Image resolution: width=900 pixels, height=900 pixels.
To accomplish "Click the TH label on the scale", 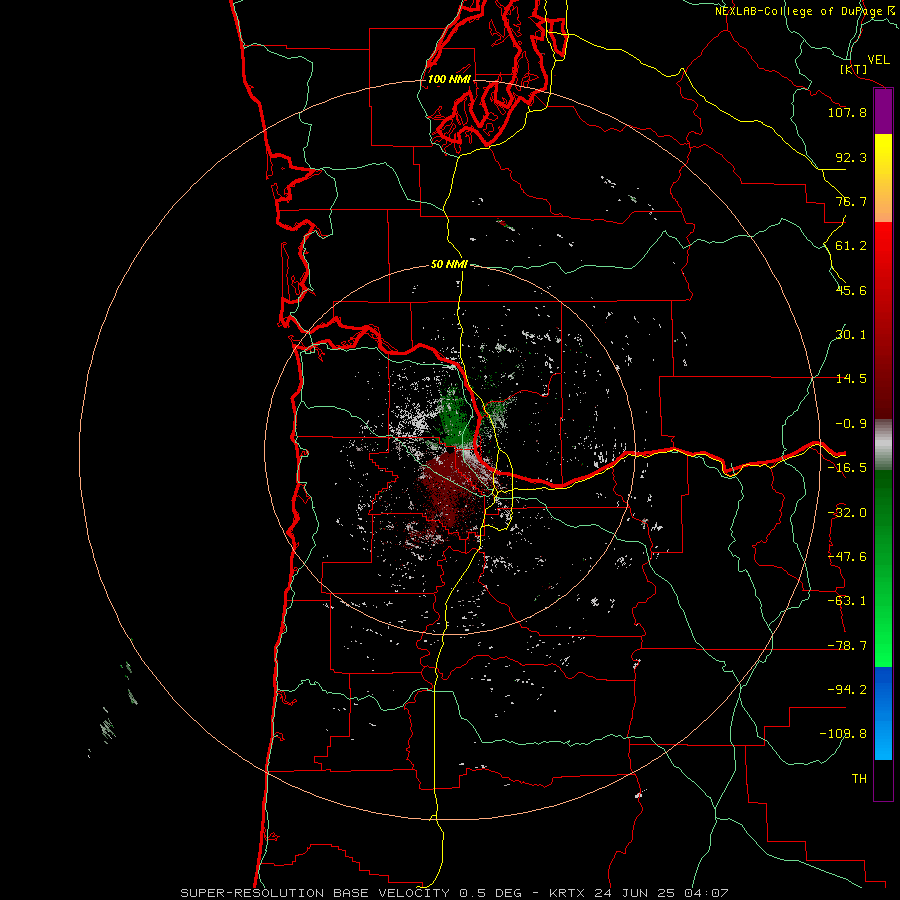I will coord(859,779).
